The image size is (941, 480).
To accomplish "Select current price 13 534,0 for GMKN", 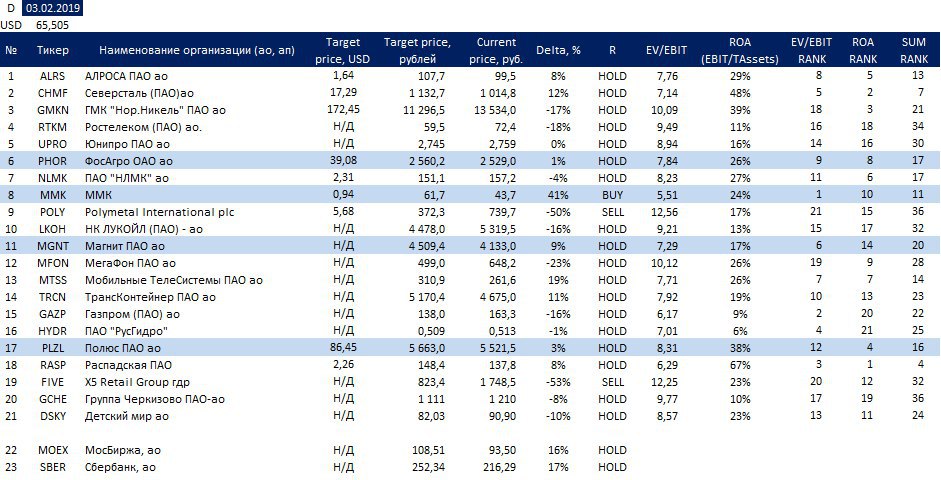I will pos(495,110).
